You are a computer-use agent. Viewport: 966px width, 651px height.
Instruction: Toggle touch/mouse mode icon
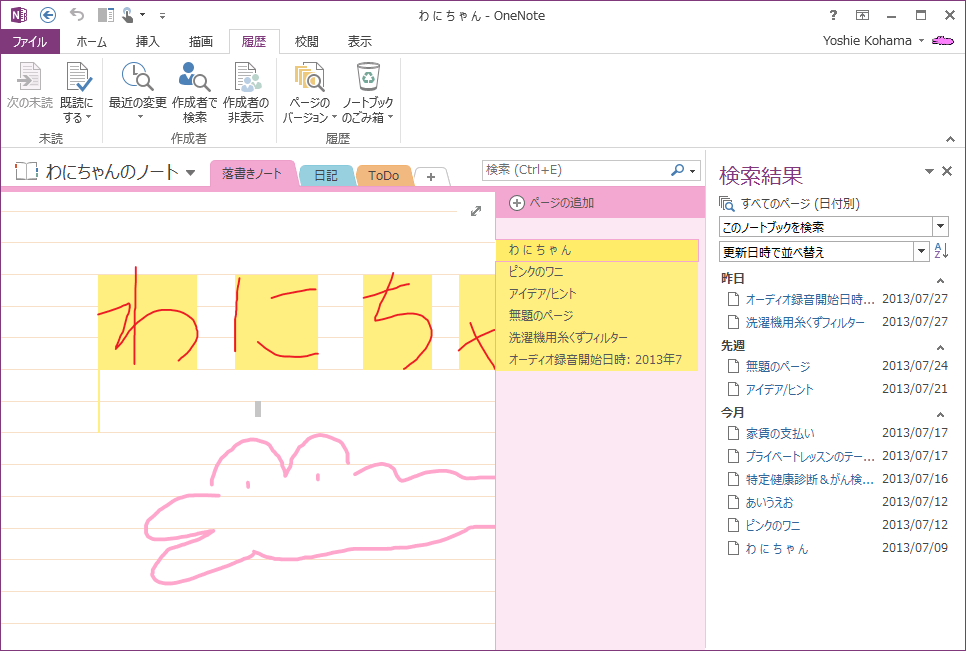(x=128, y=15)
